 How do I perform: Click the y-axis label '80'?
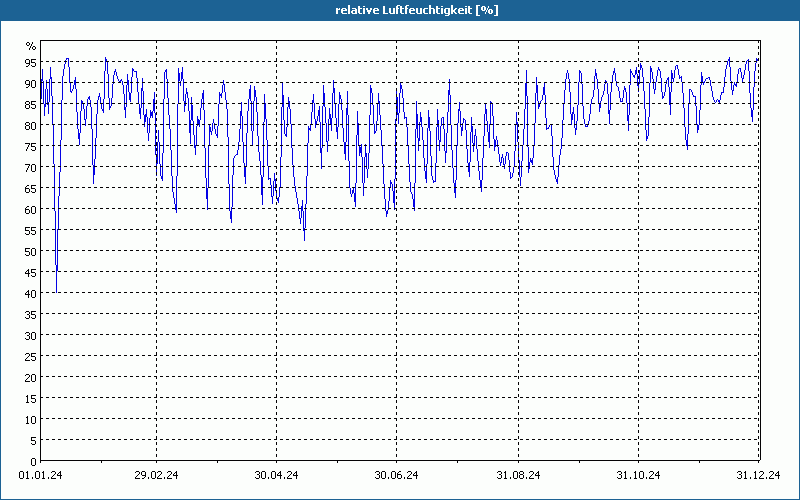point(31,126)
